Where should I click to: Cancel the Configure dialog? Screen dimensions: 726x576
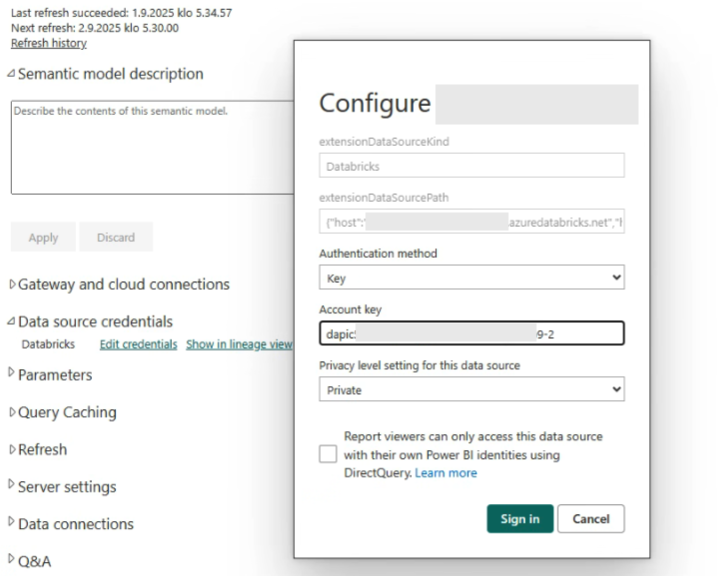click(591, 519)
